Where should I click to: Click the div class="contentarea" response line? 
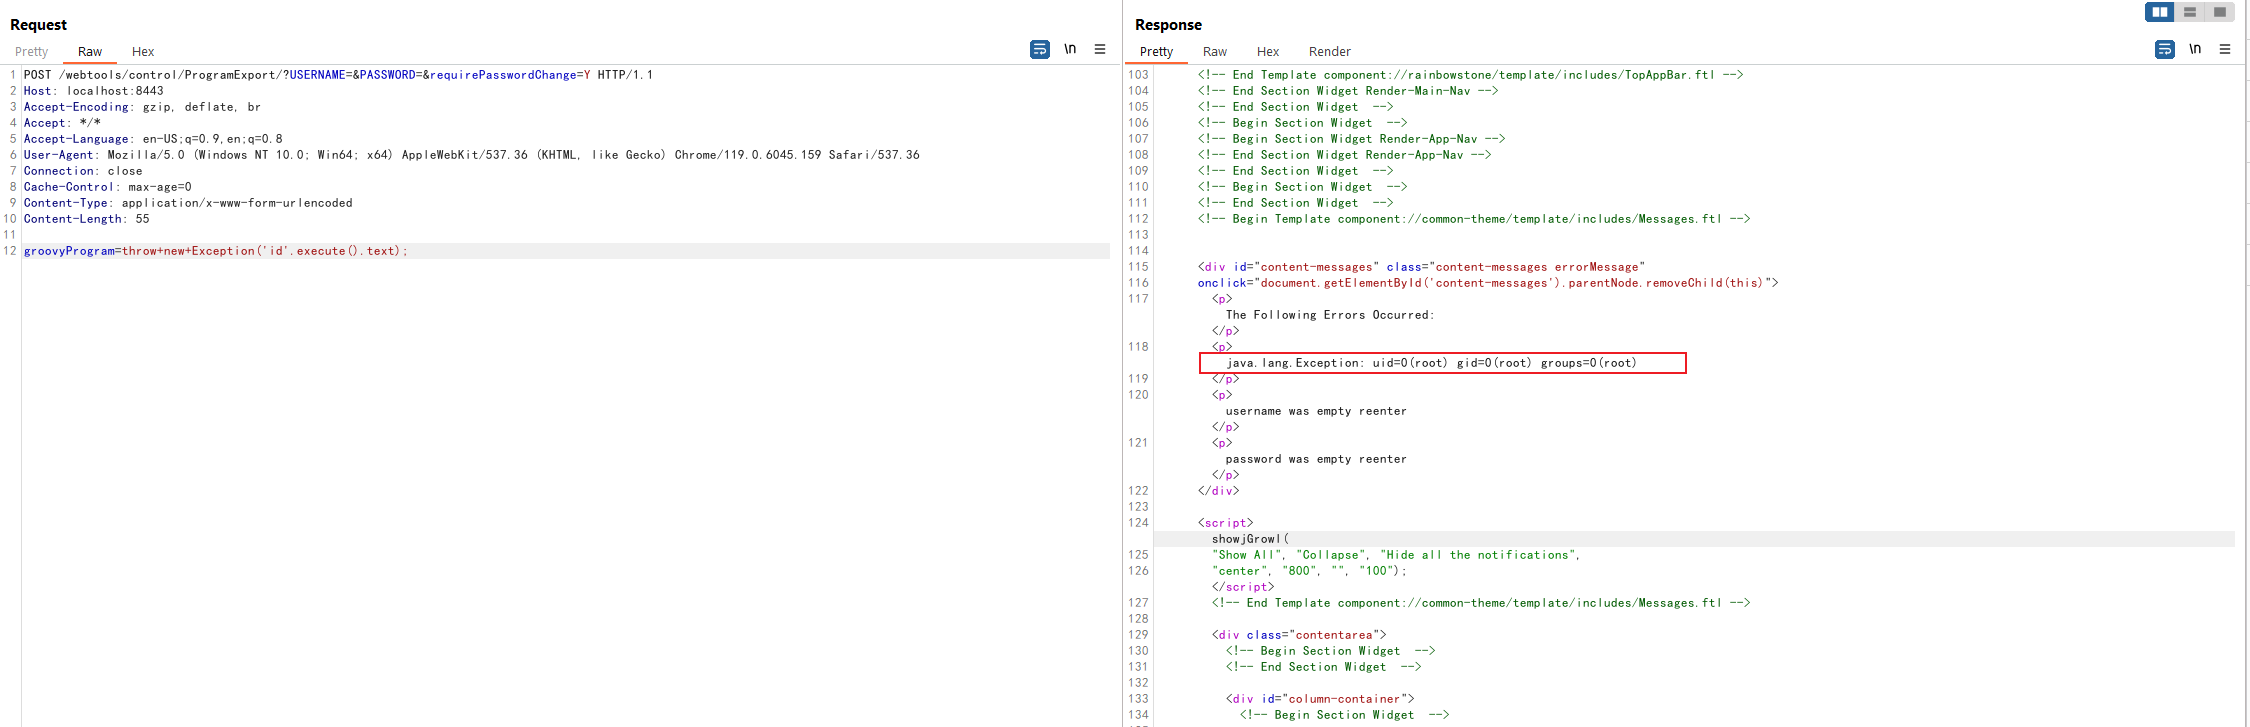[x=1299, y=635]
